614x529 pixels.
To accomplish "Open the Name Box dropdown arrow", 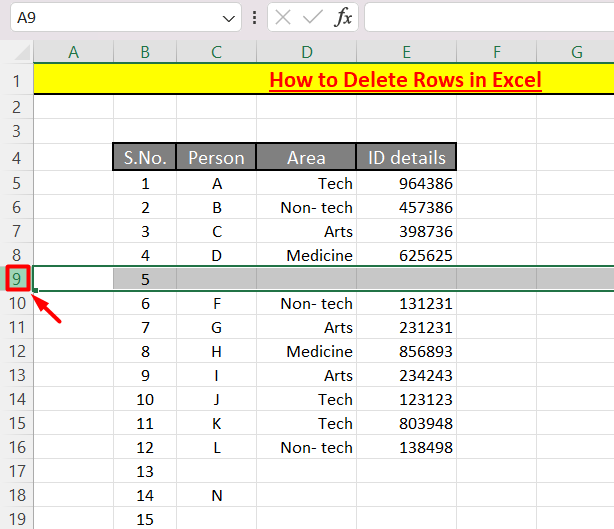I will [228, 18].
